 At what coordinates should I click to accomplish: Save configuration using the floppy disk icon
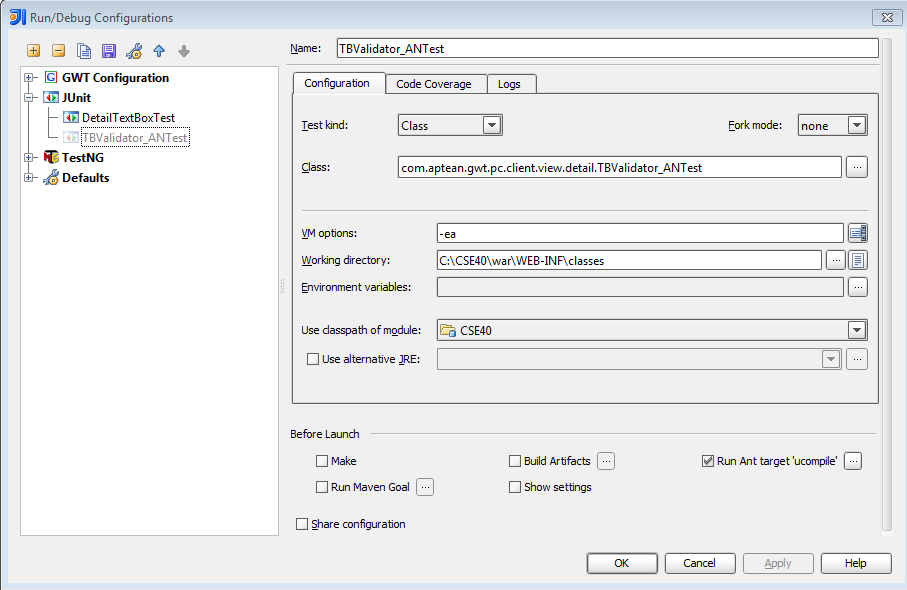[x=109, y=51]
